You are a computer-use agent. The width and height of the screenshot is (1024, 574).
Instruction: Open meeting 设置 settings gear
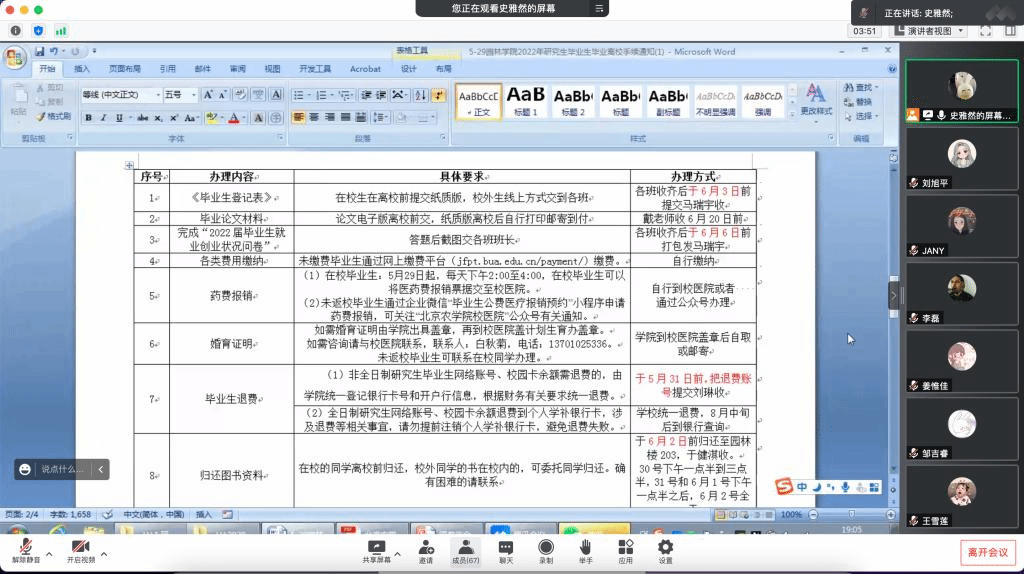(665, 547)
